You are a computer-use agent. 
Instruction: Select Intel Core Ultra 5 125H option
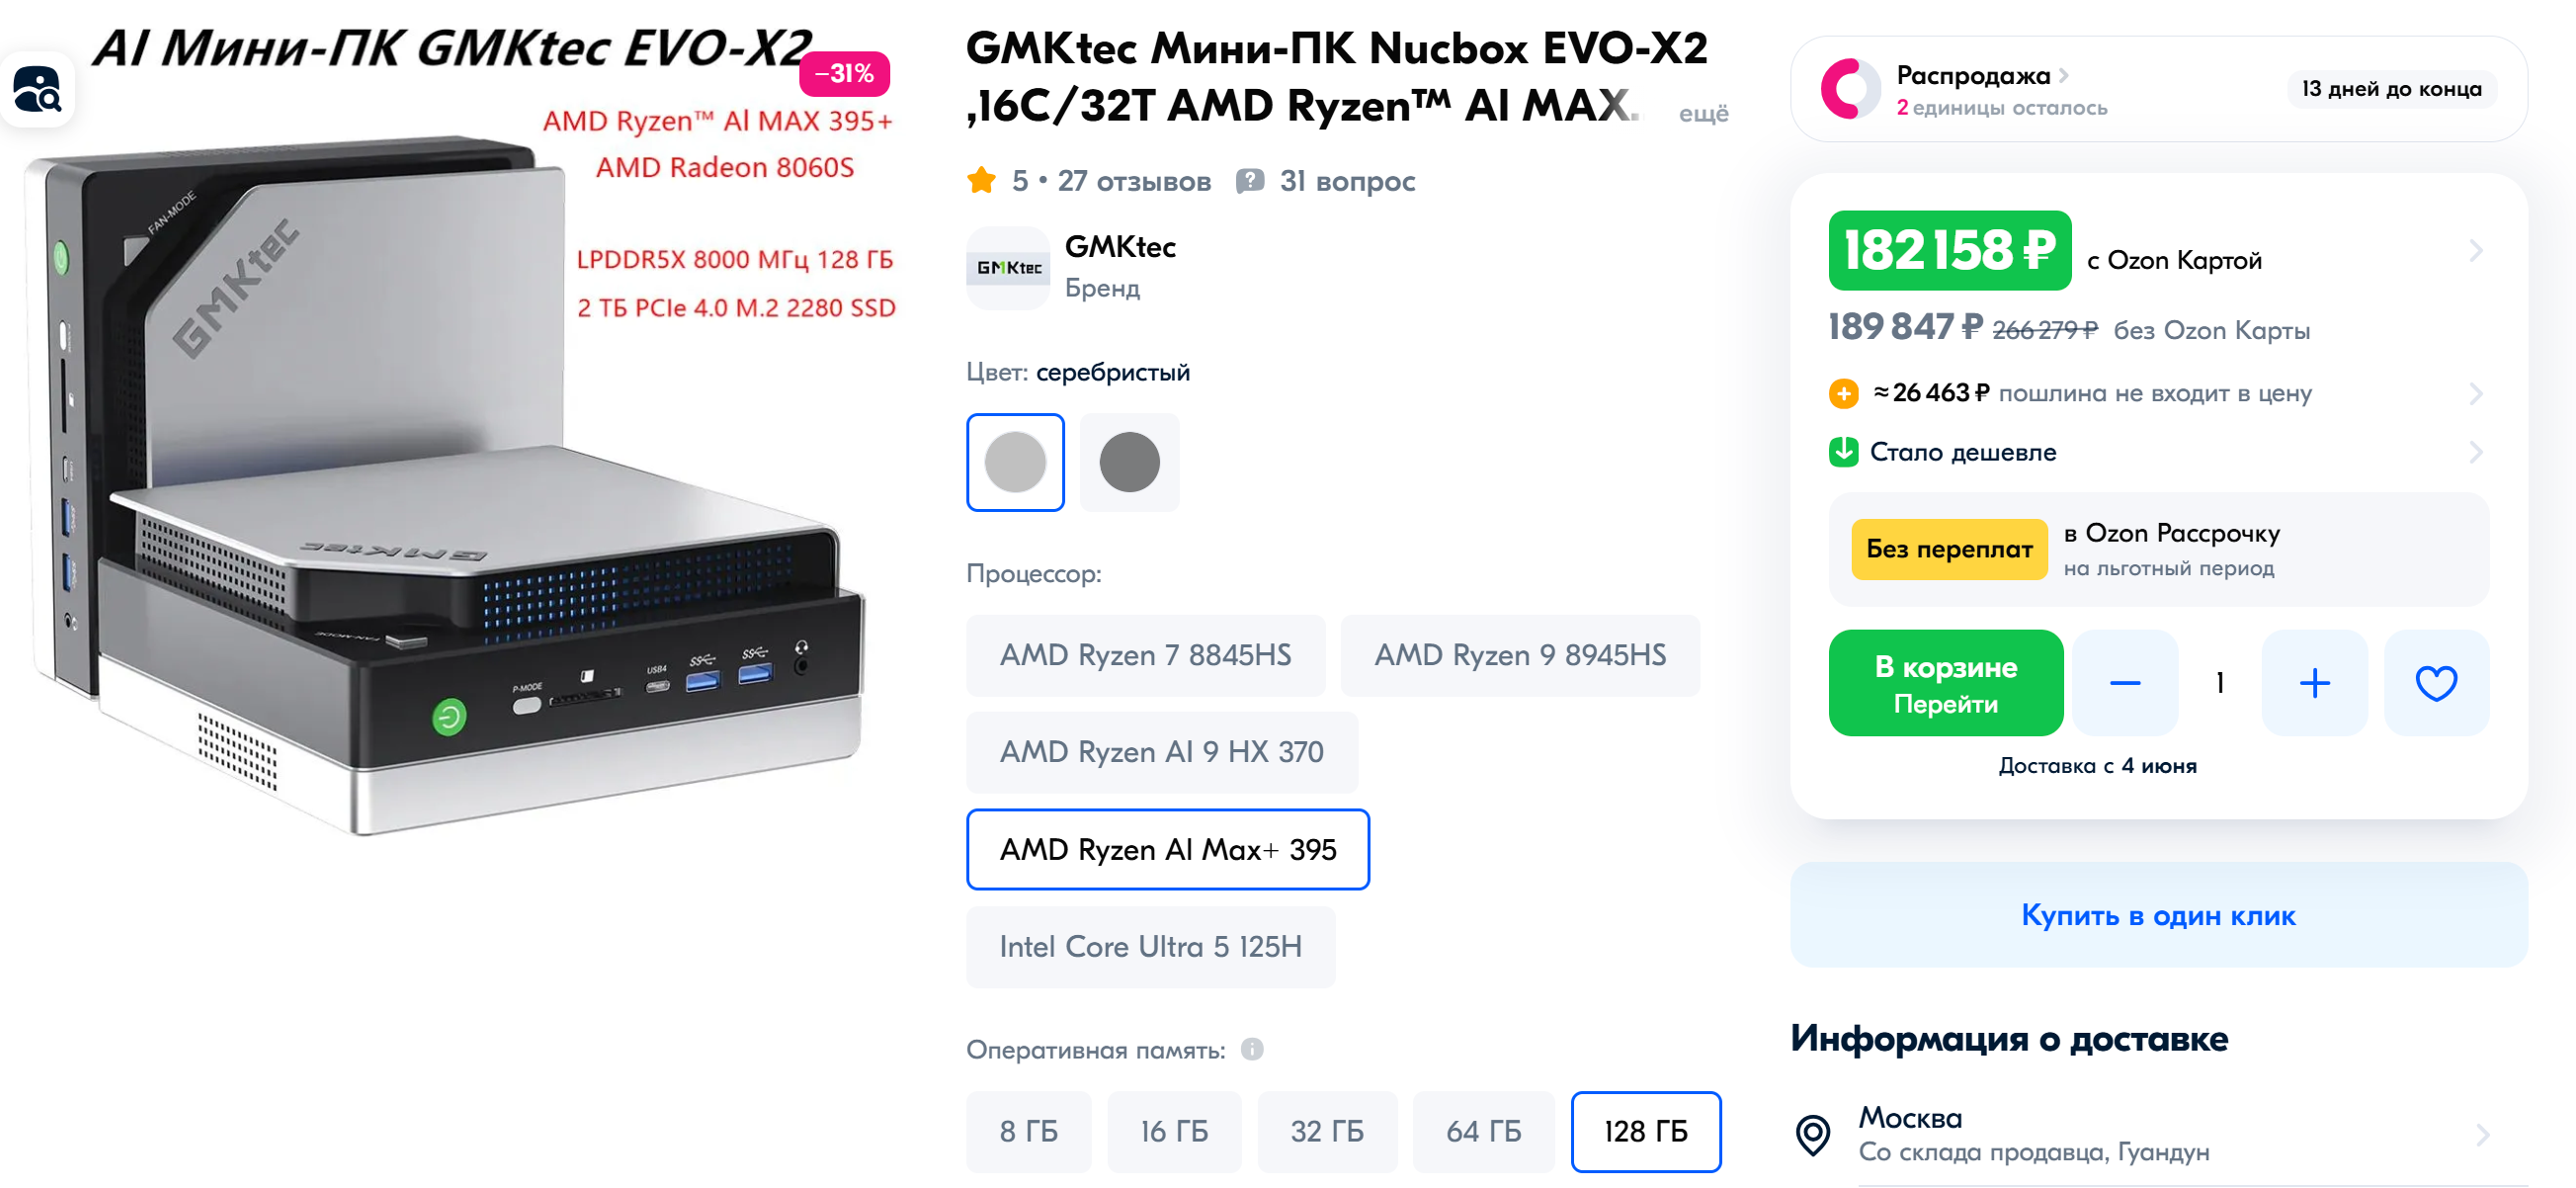[1151, 946]
